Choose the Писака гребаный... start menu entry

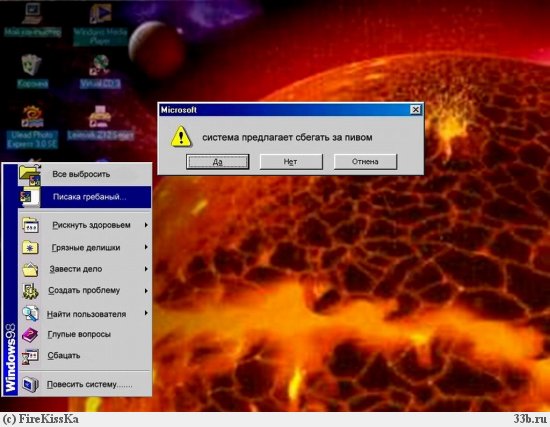pyautogui.click(x=85, y=197)
